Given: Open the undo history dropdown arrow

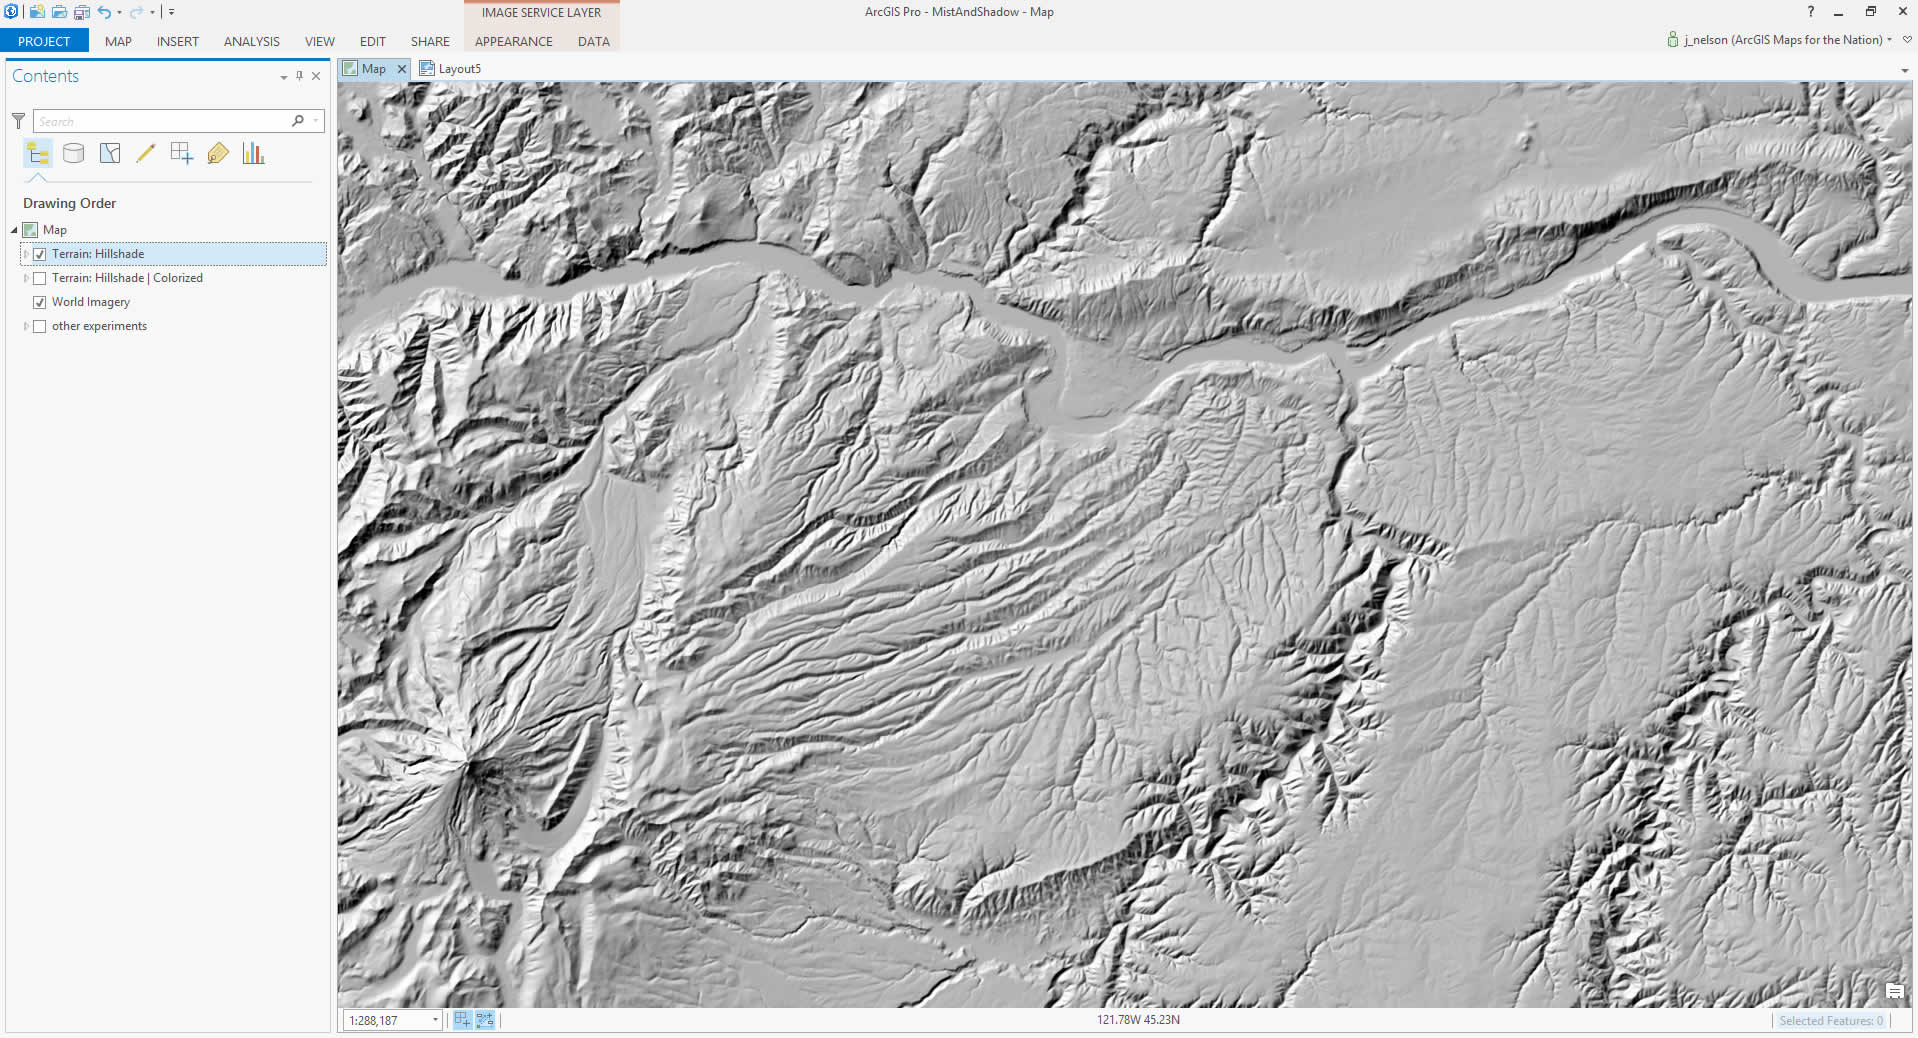Looking at the screenshot, I should pos(119,12).
